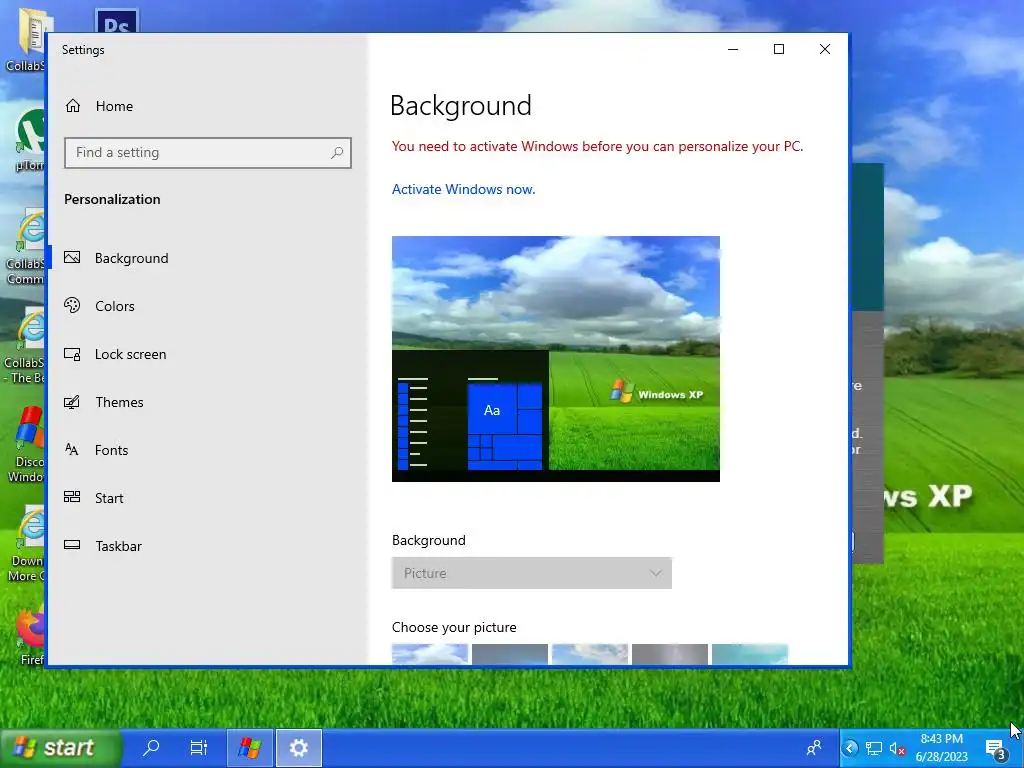Click the Colors palette icon
The height and width of the screenshot is (768, 1024).
coord(72,305)
